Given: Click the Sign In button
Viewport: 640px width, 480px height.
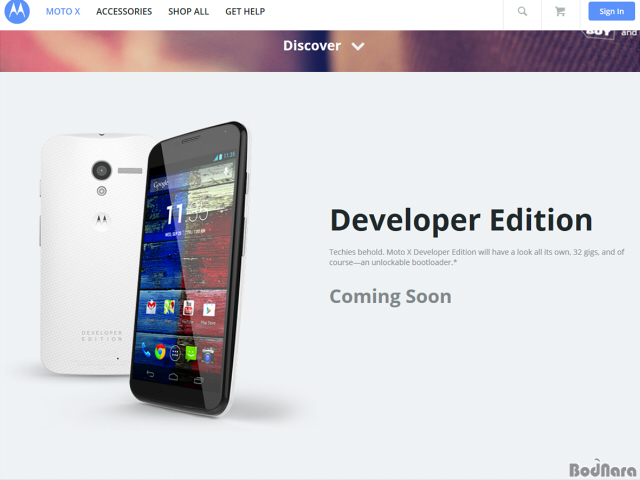Looking at the screenshot, I should tap(611, 11).
